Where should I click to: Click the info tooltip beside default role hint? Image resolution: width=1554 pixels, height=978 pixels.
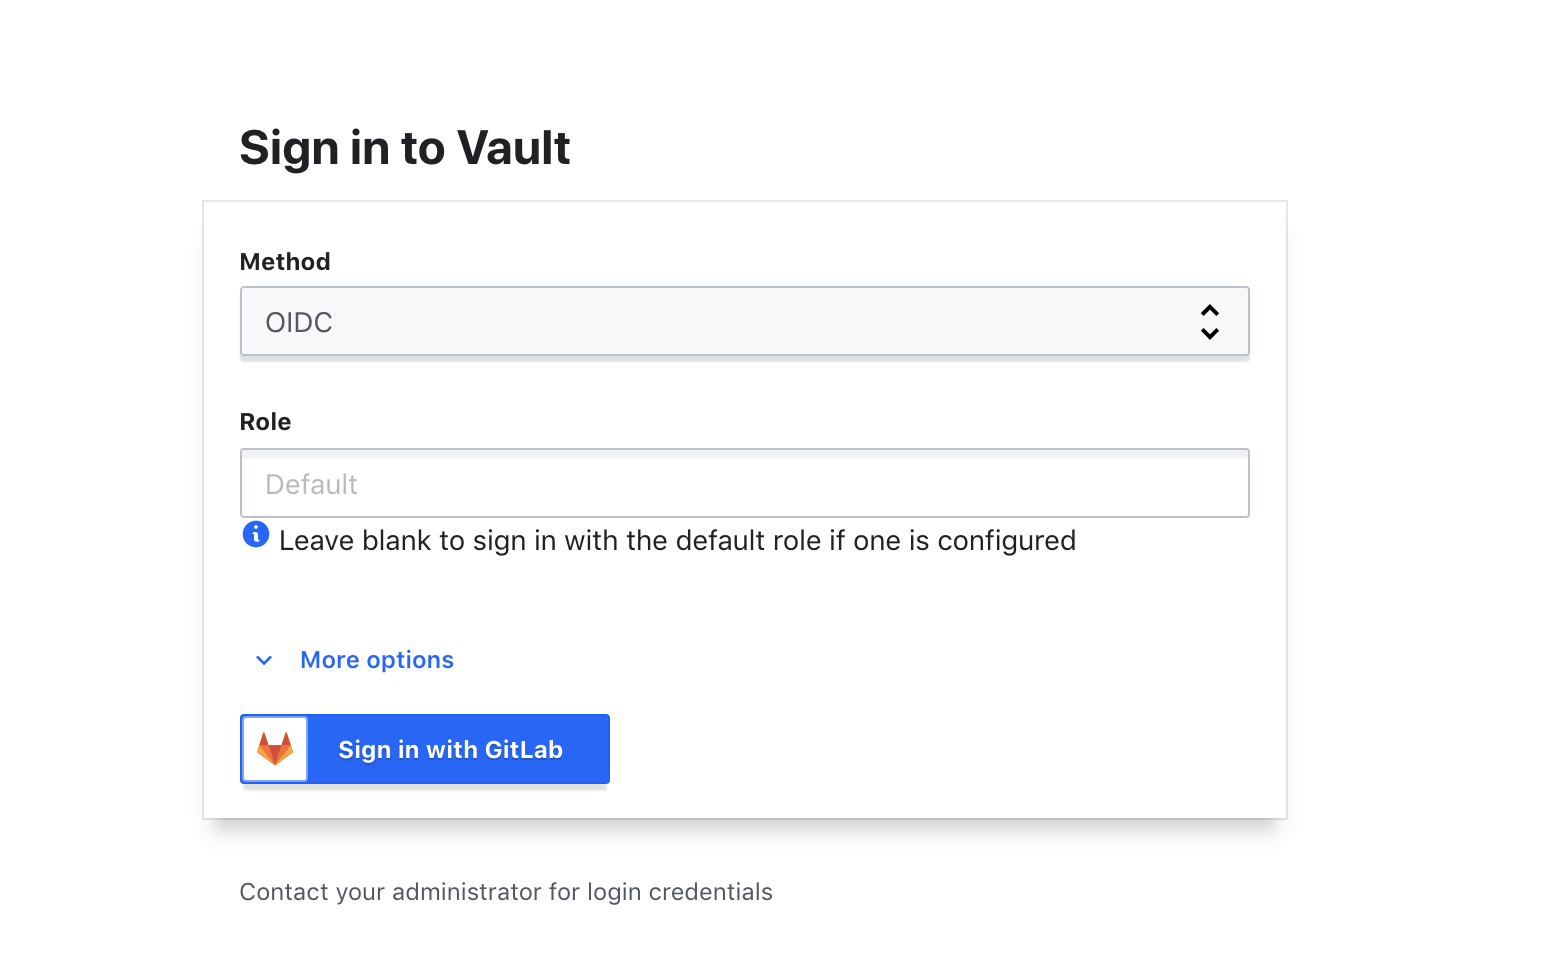point(256,535)
